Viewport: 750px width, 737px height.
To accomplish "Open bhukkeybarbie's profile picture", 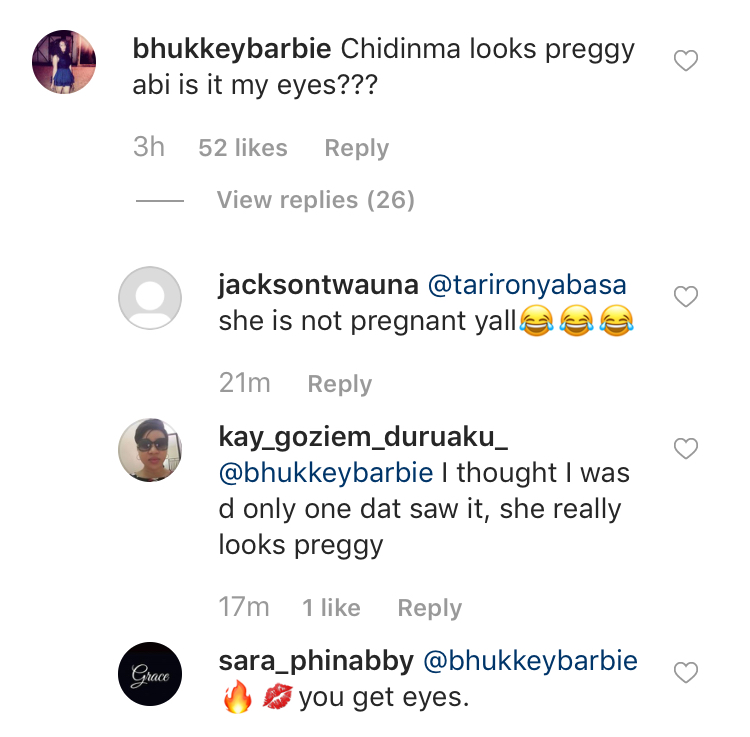I will click(x=64, y=62).
